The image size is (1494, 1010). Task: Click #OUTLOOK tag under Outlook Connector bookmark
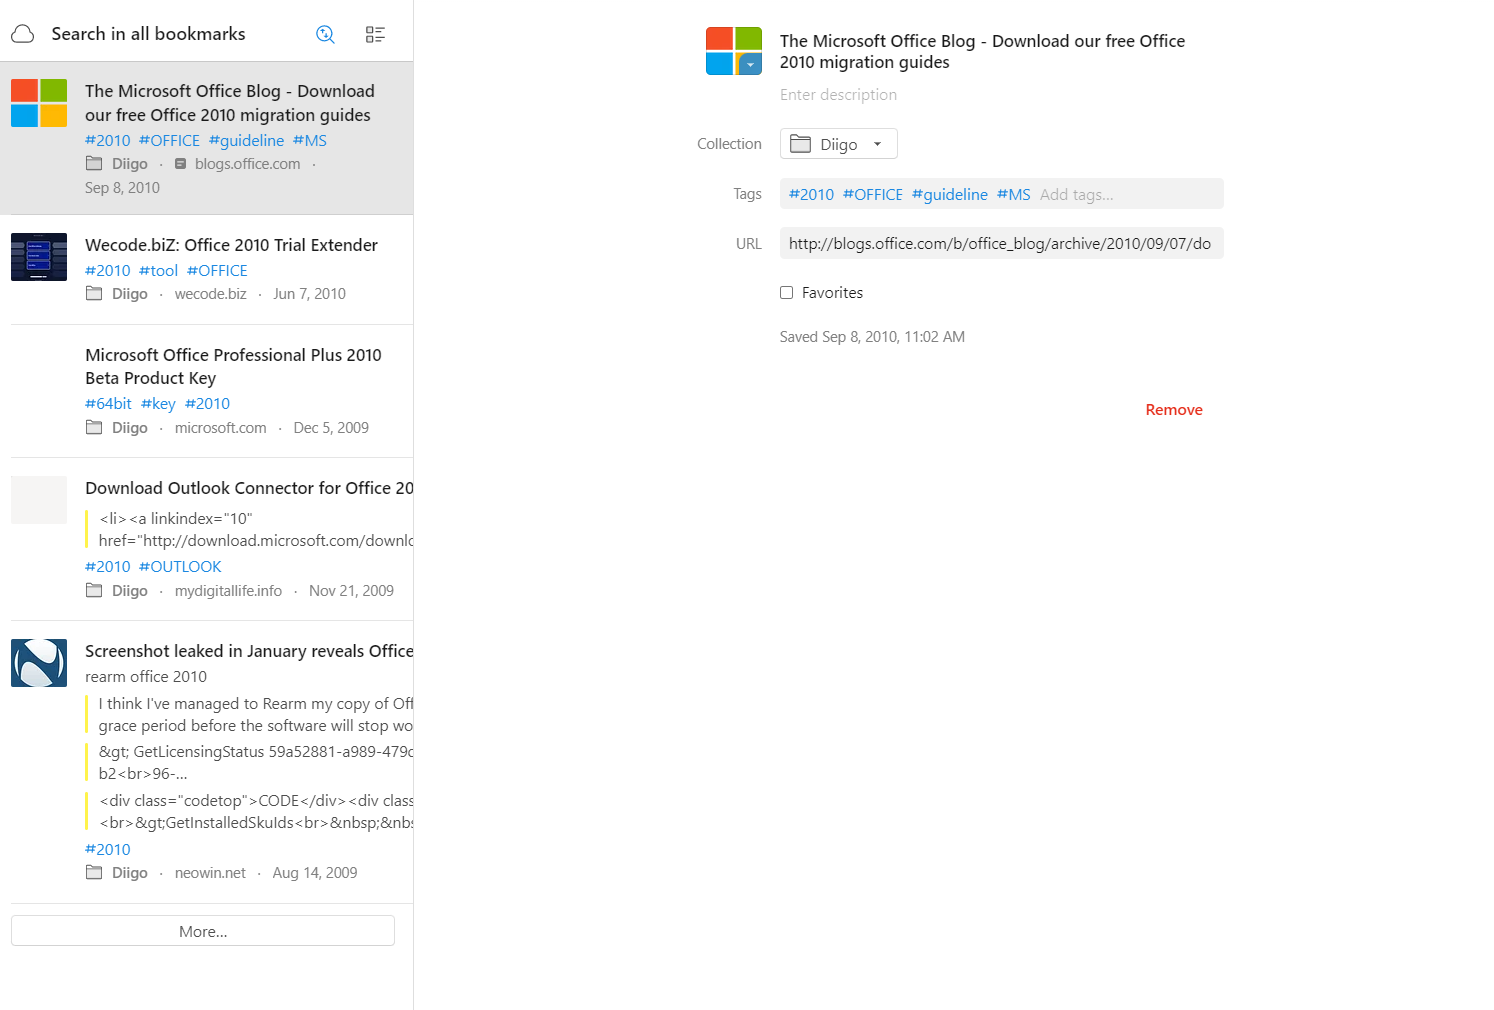pyautogui.click(x=180, y=567)
